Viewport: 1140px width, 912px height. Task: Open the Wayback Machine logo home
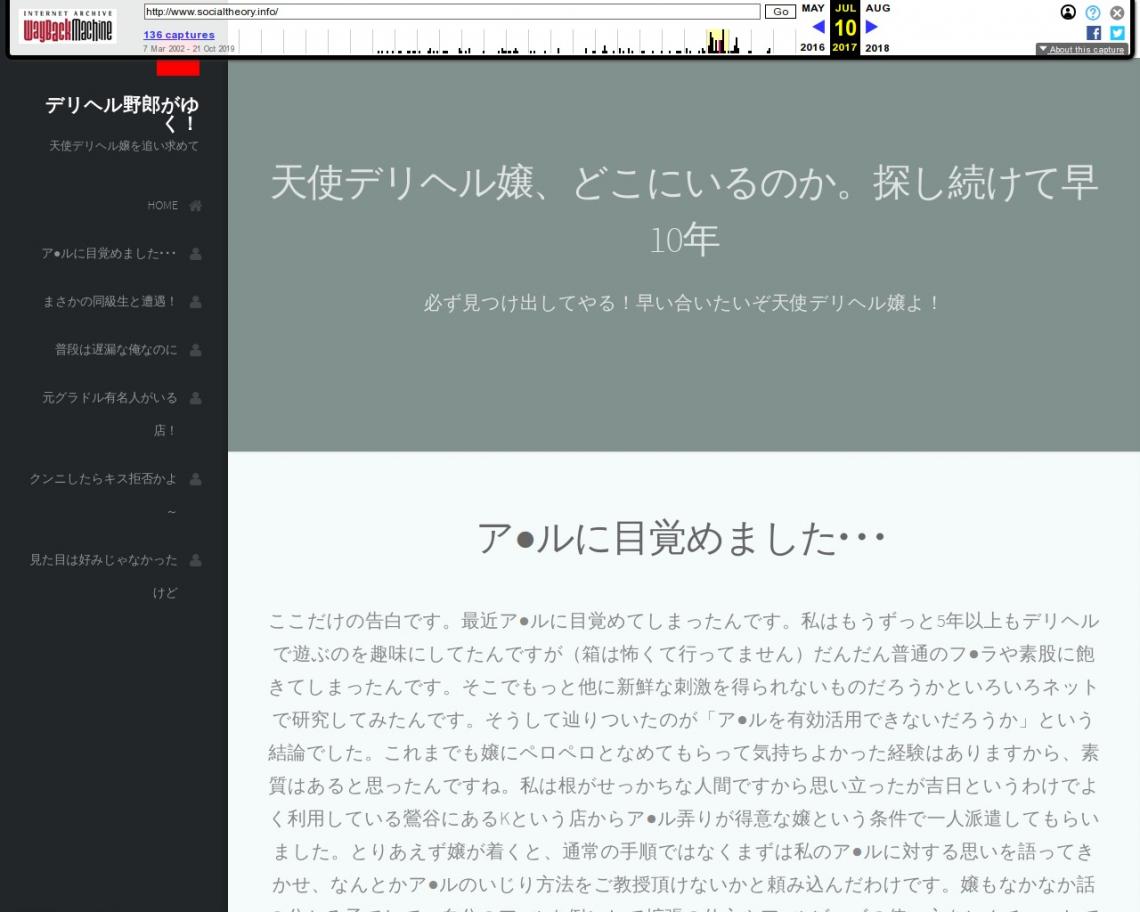pos(67,26)
